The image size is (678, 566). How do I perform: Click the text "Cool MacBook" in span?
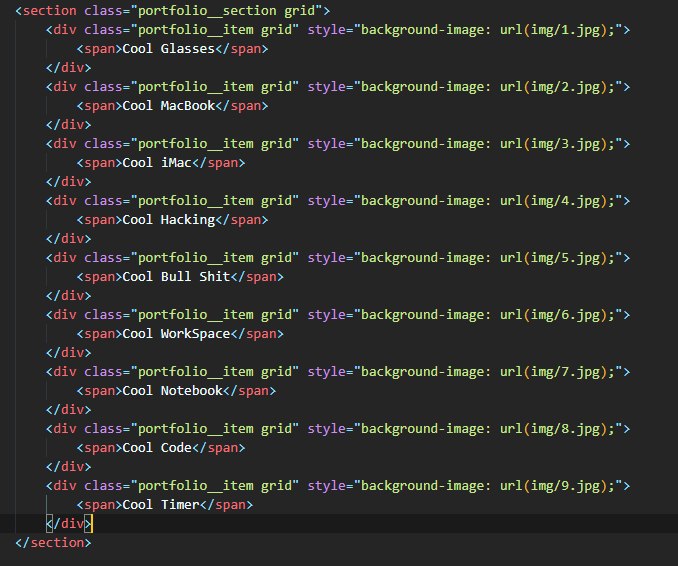pyautogui.click(x=169, y=106)
